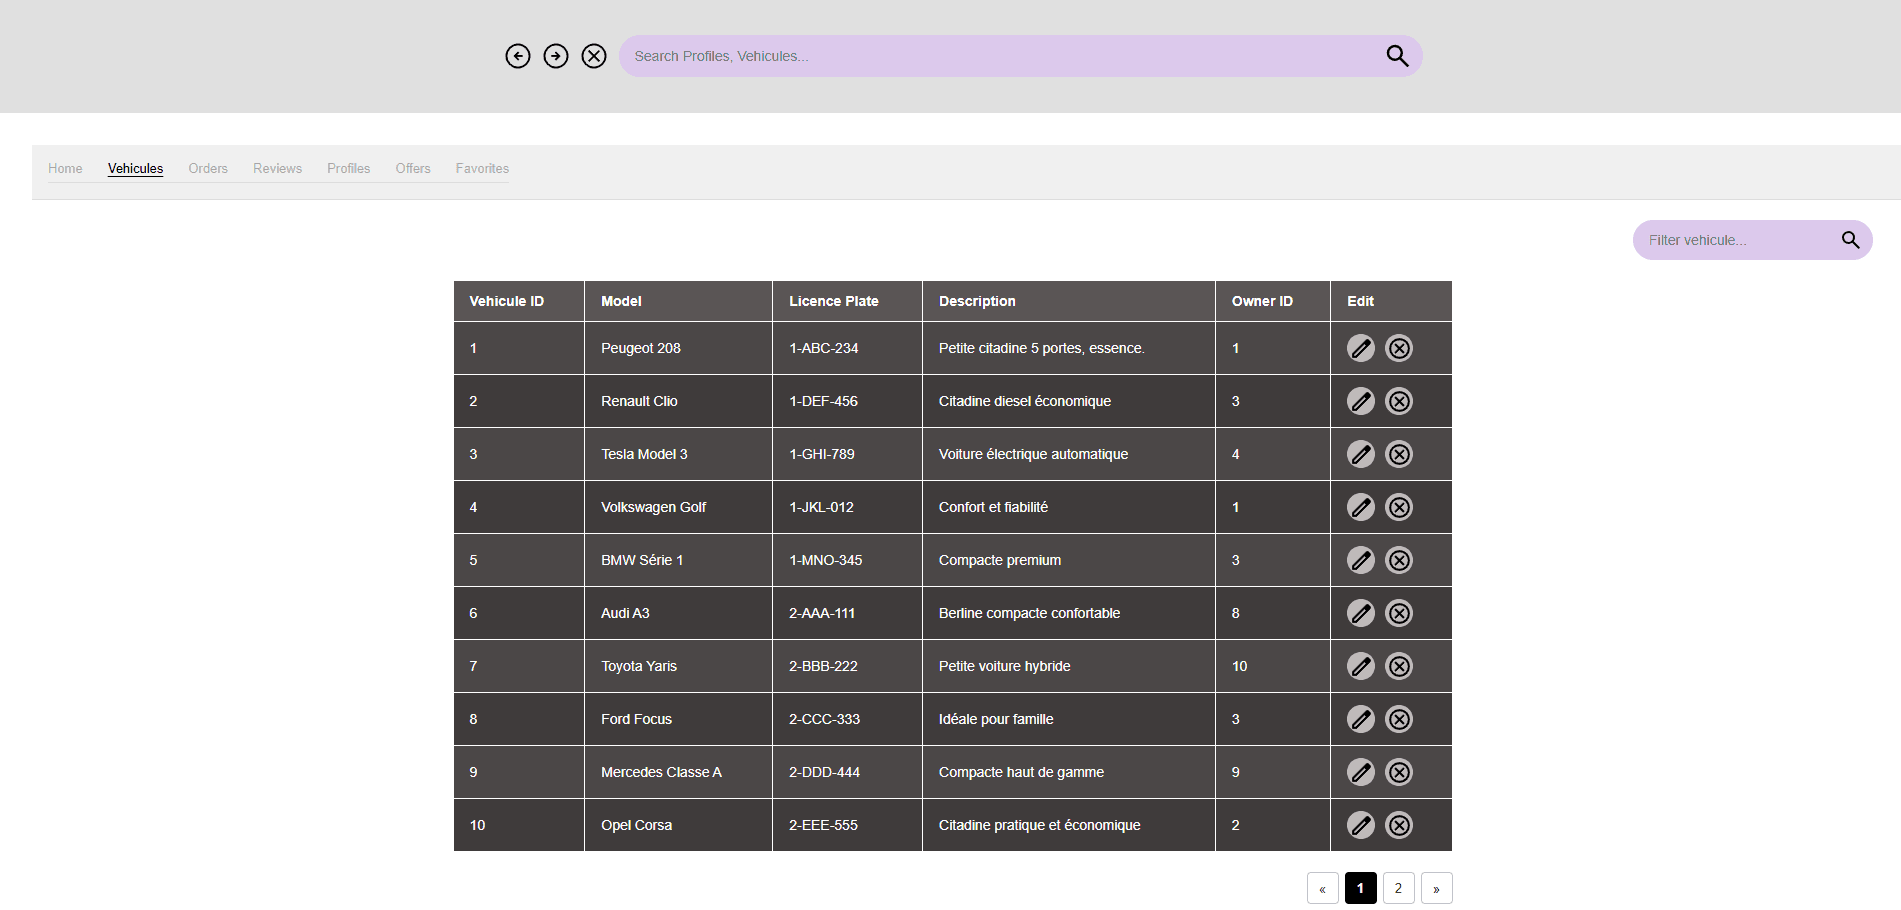Edit the Mercedes Classe A entry

[1361, 772]
